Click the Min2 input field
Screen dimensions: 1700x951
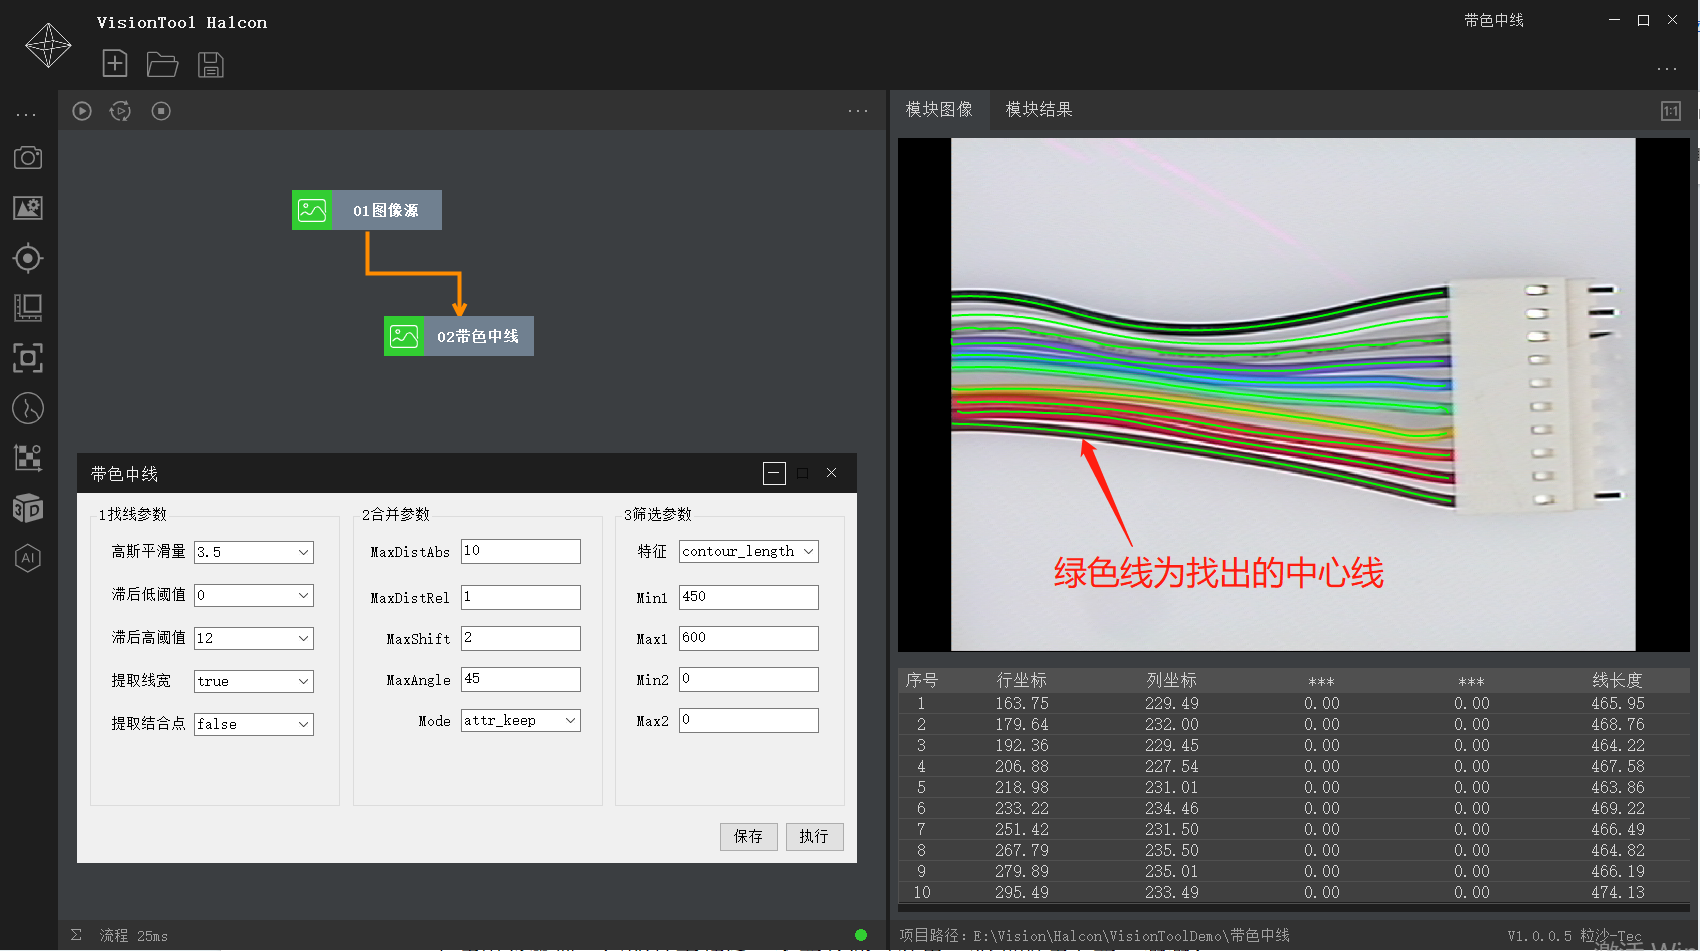click(x=749, y=679)
